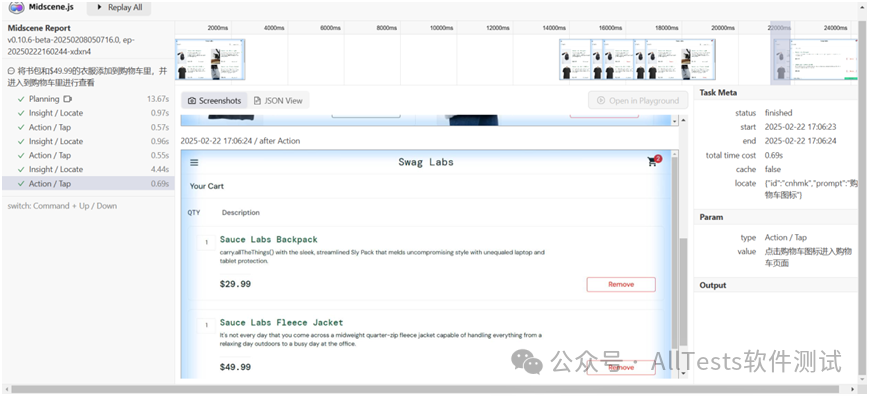Click the Param section header
This screenshot has height=396, width=869.
point(711,217)
